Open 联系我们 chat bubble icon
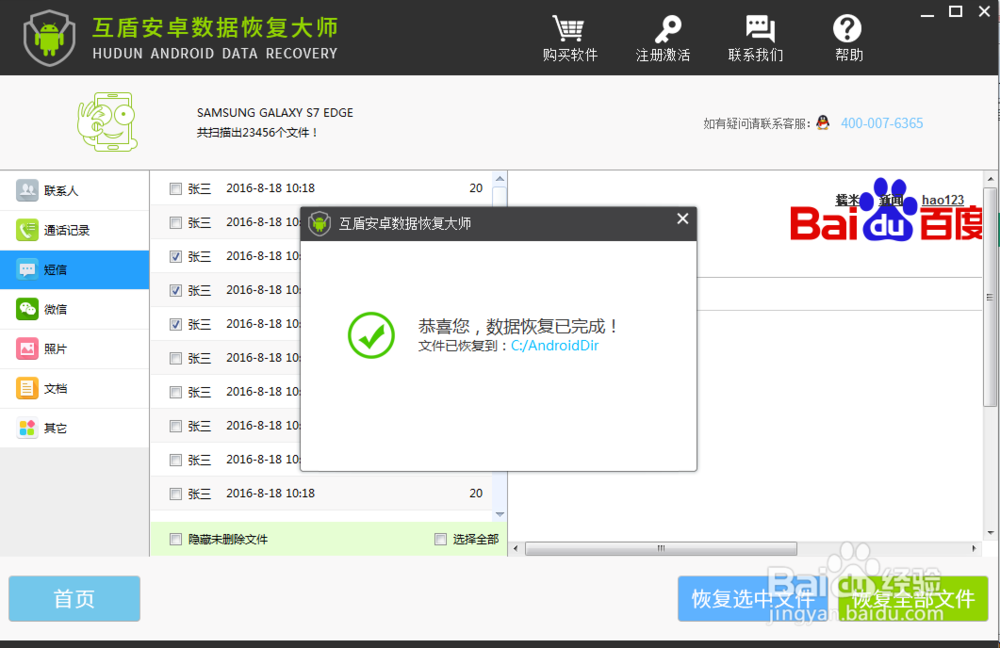1000x648 pixels. click(756, 27)
